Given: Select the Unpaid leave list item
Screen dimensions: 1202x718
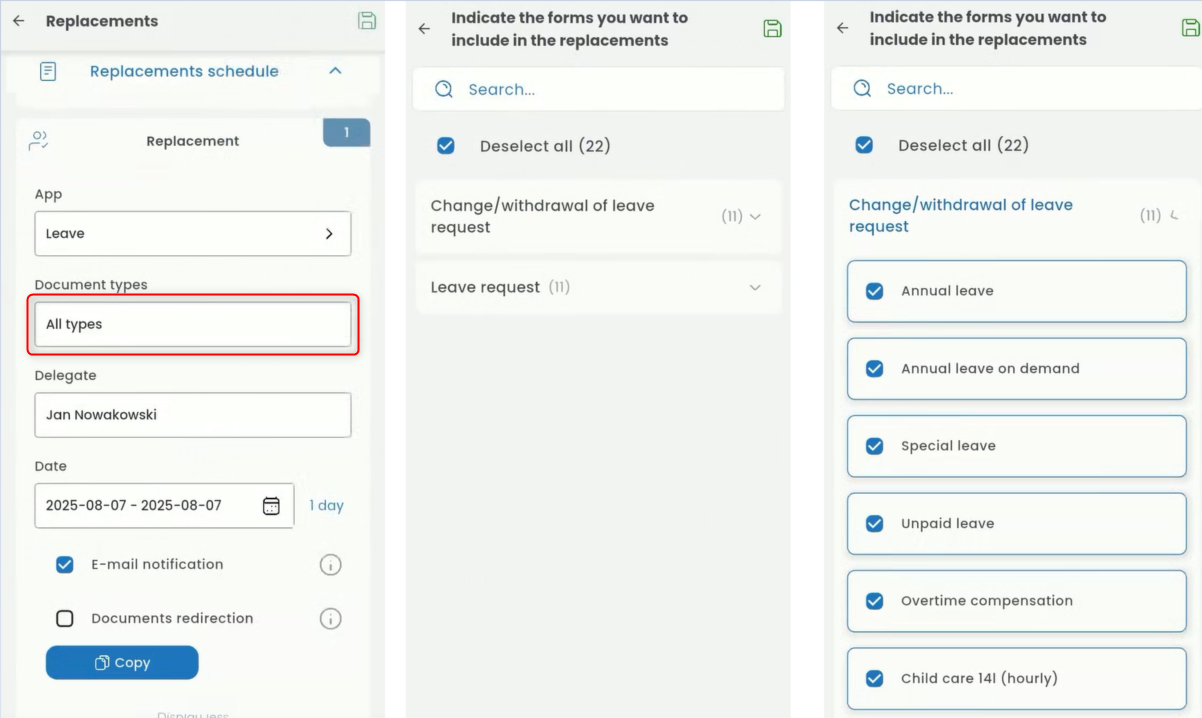Looking at the screenshot, I should [x=1016, y=524].
